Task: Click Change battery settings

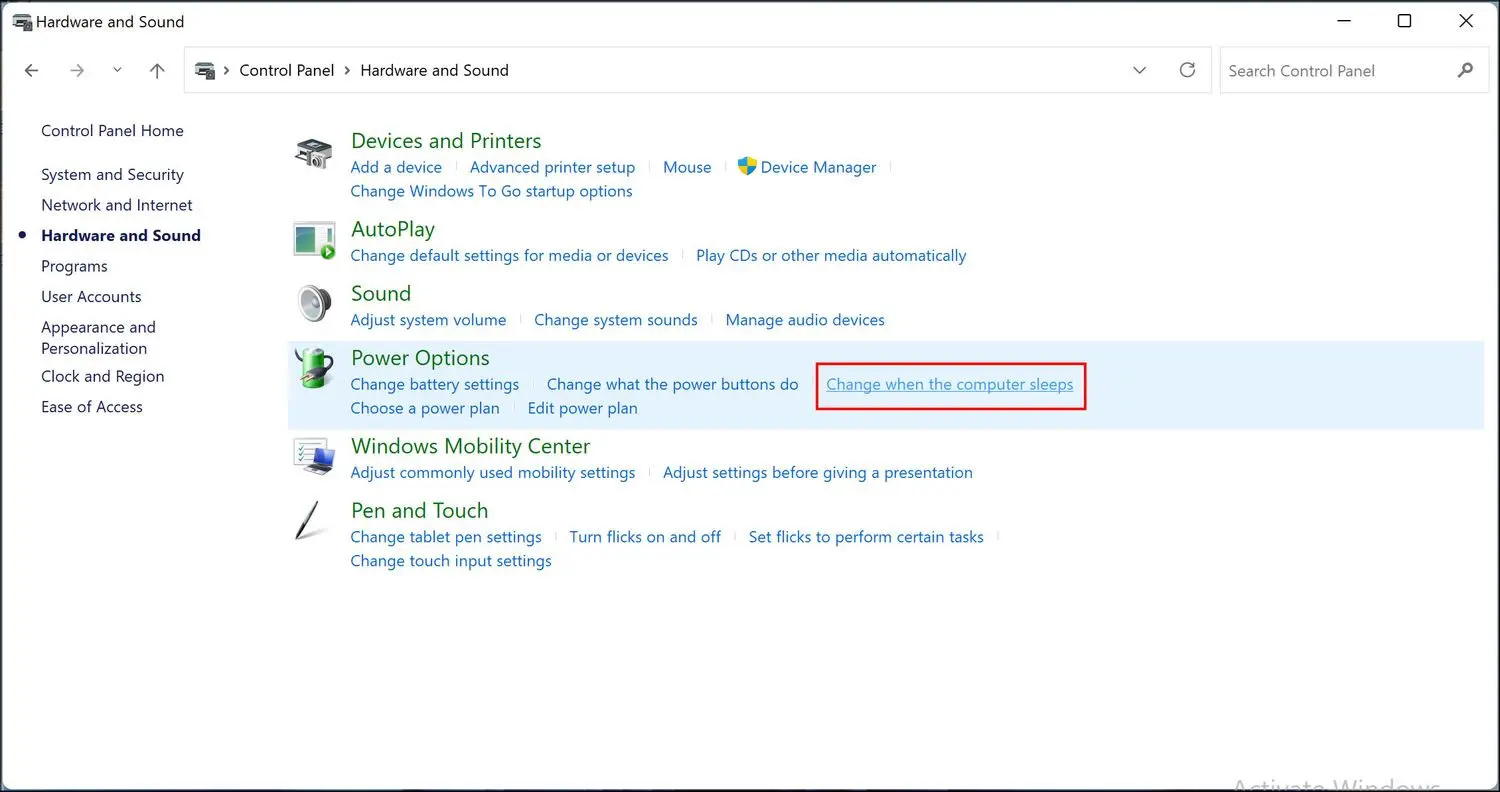Action: [x=435, y=385]
